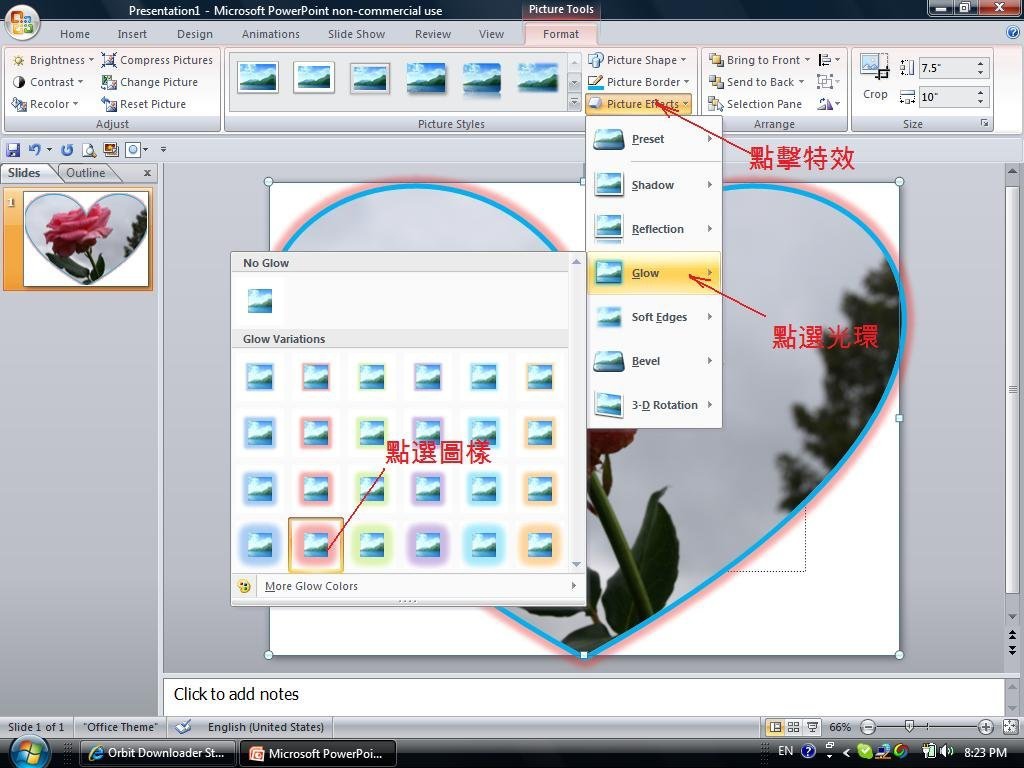Click the shape width field showing 10"
This screenshot has height=768, width=1024.
tap(947, 97)
